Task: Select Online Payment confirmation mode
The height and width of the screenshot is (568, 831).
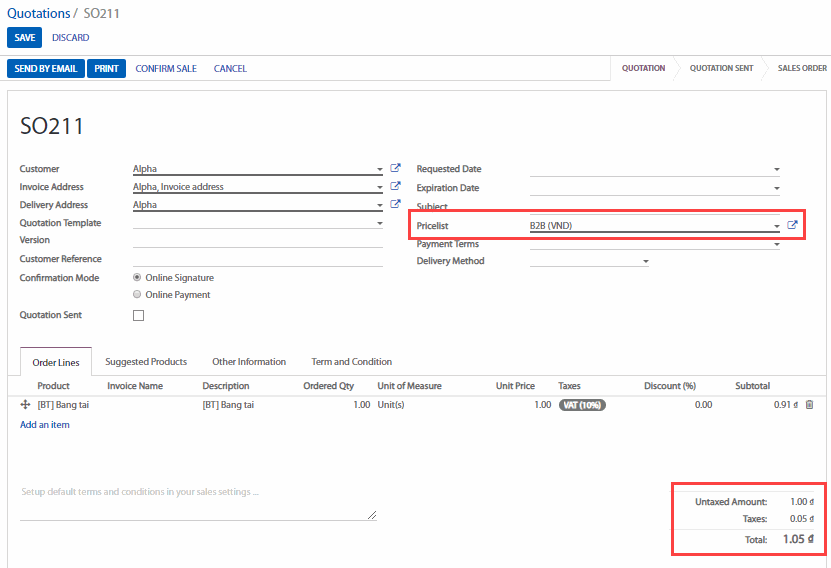Action: pos(137,295)
